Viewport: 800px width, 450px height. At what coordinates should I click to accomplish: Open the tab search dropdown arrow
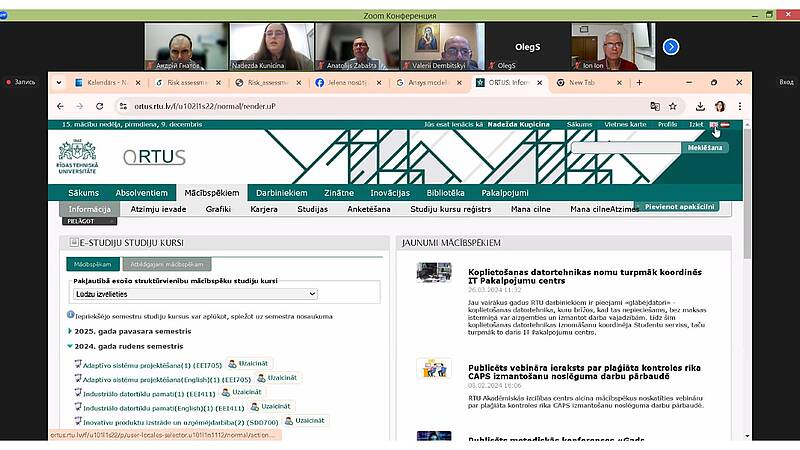[x=59, y=83]
